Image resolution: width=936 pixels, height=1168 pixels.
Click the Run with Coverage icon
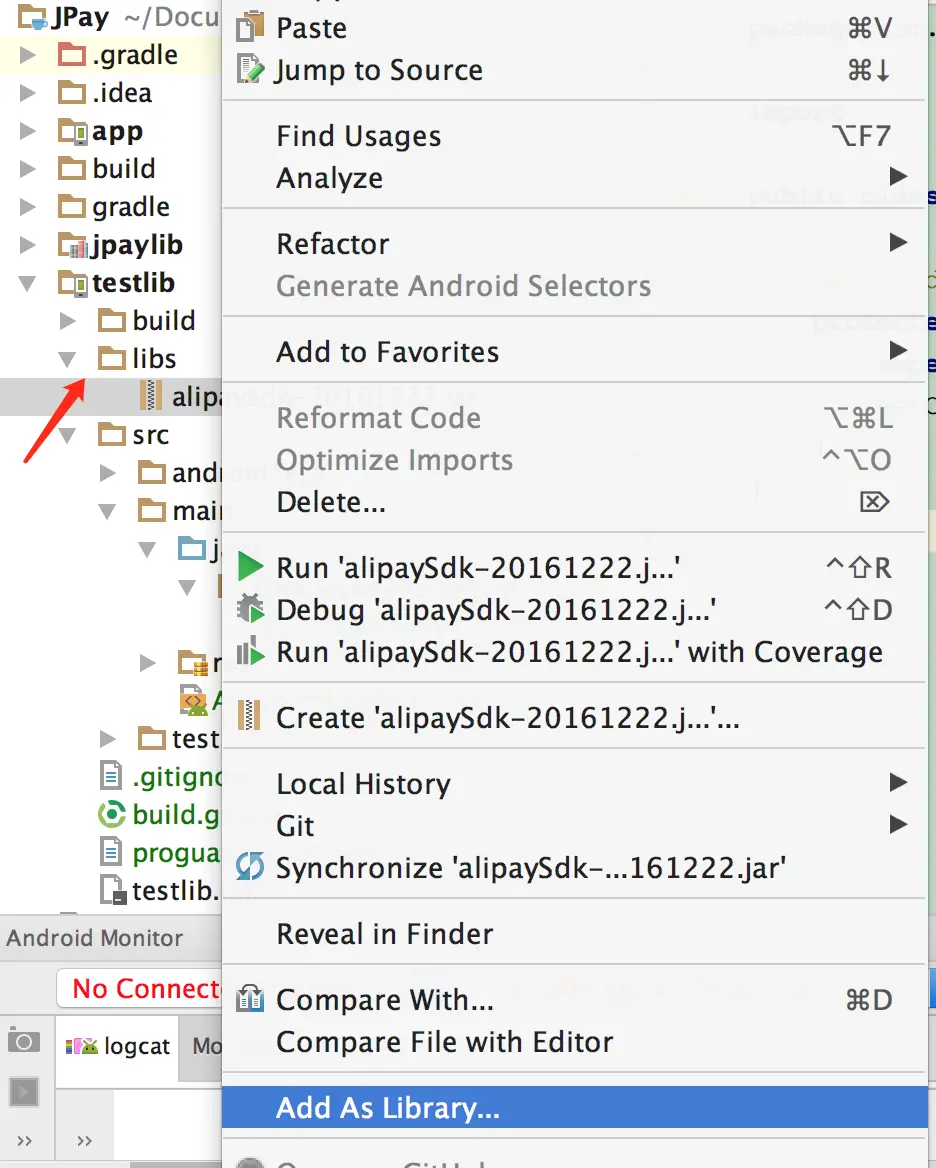(250, 651)
